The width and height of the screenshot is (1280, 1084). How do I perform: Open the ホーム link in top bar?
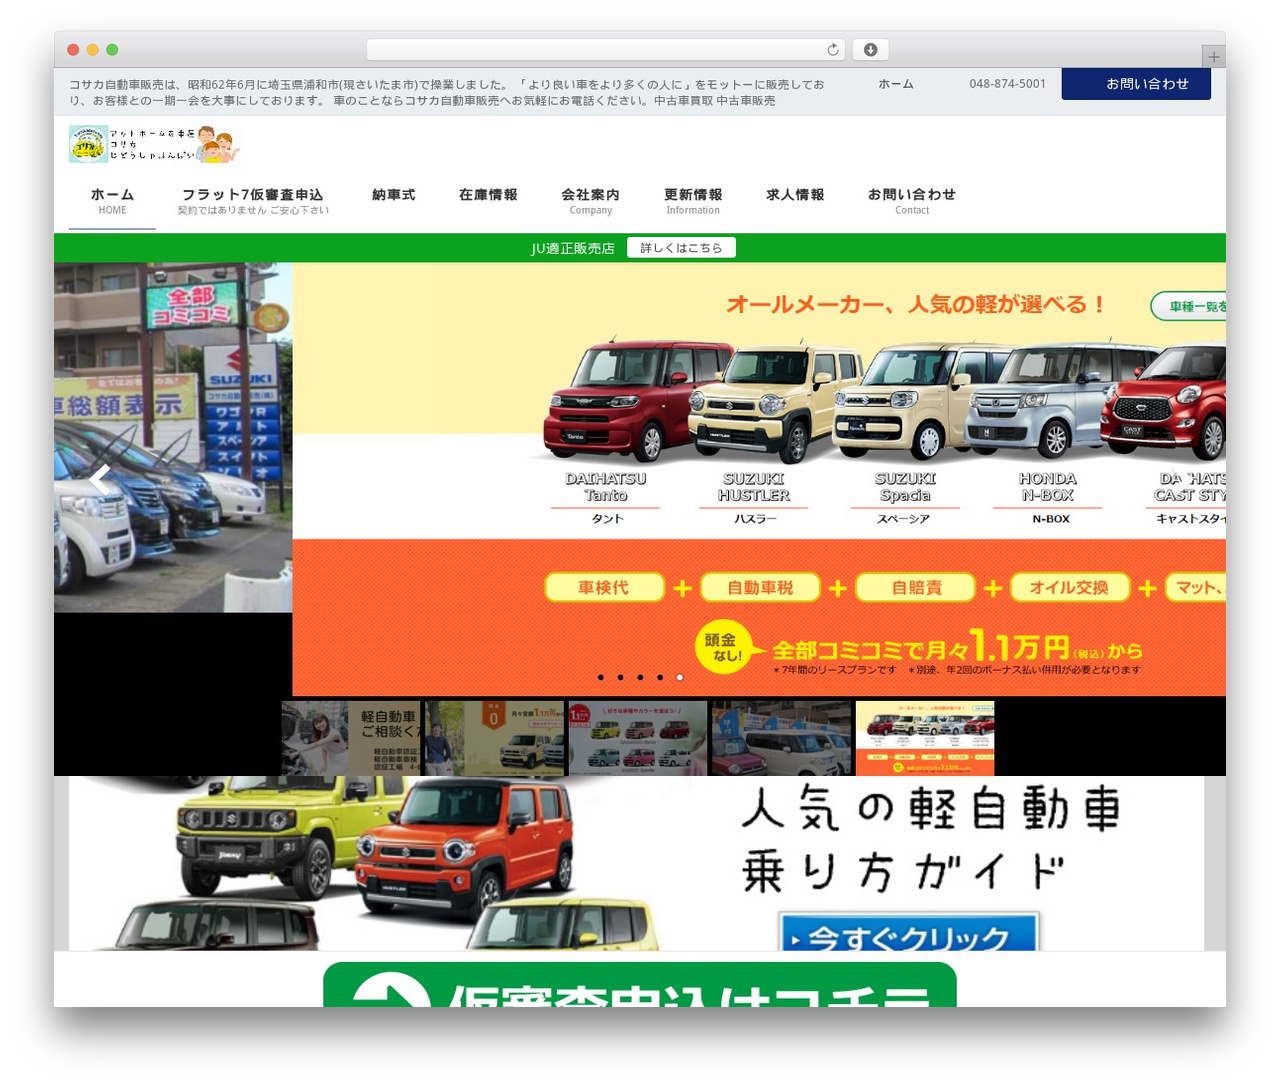pos(896,84)
